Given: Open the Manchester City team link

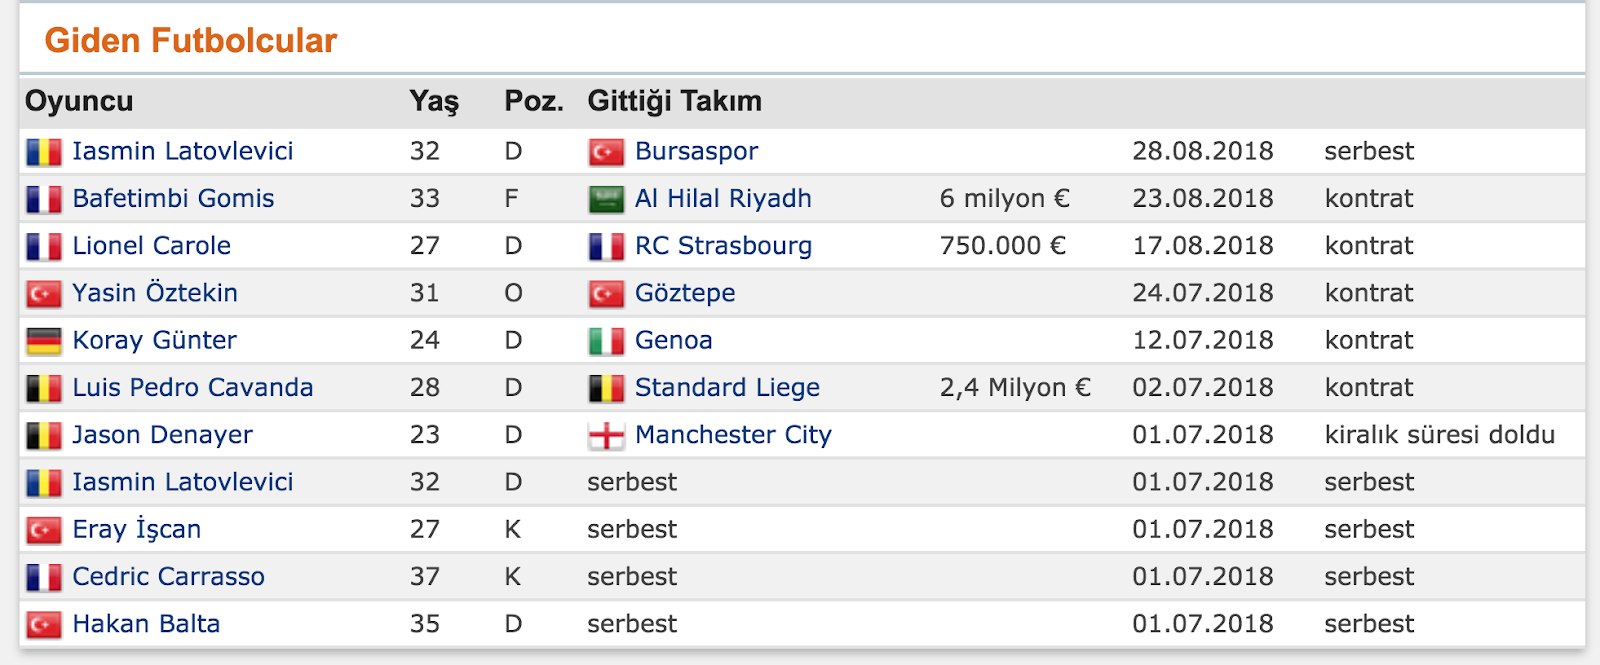Looking at the screenshot, I should [x=733, y=435].
